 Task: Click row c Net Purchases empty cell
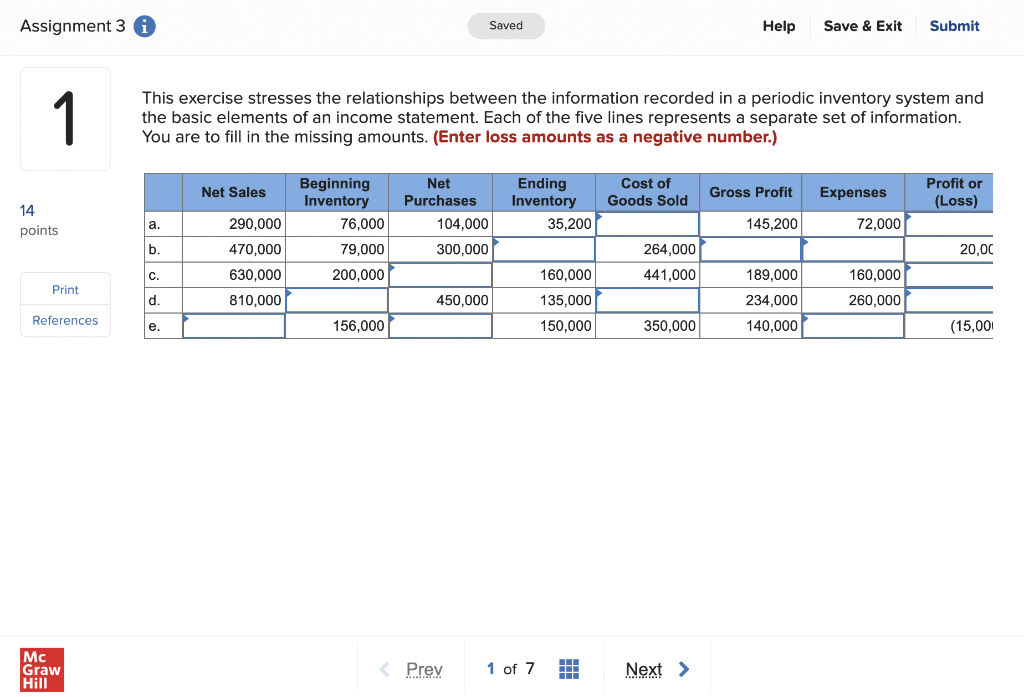tap(440, 274)
